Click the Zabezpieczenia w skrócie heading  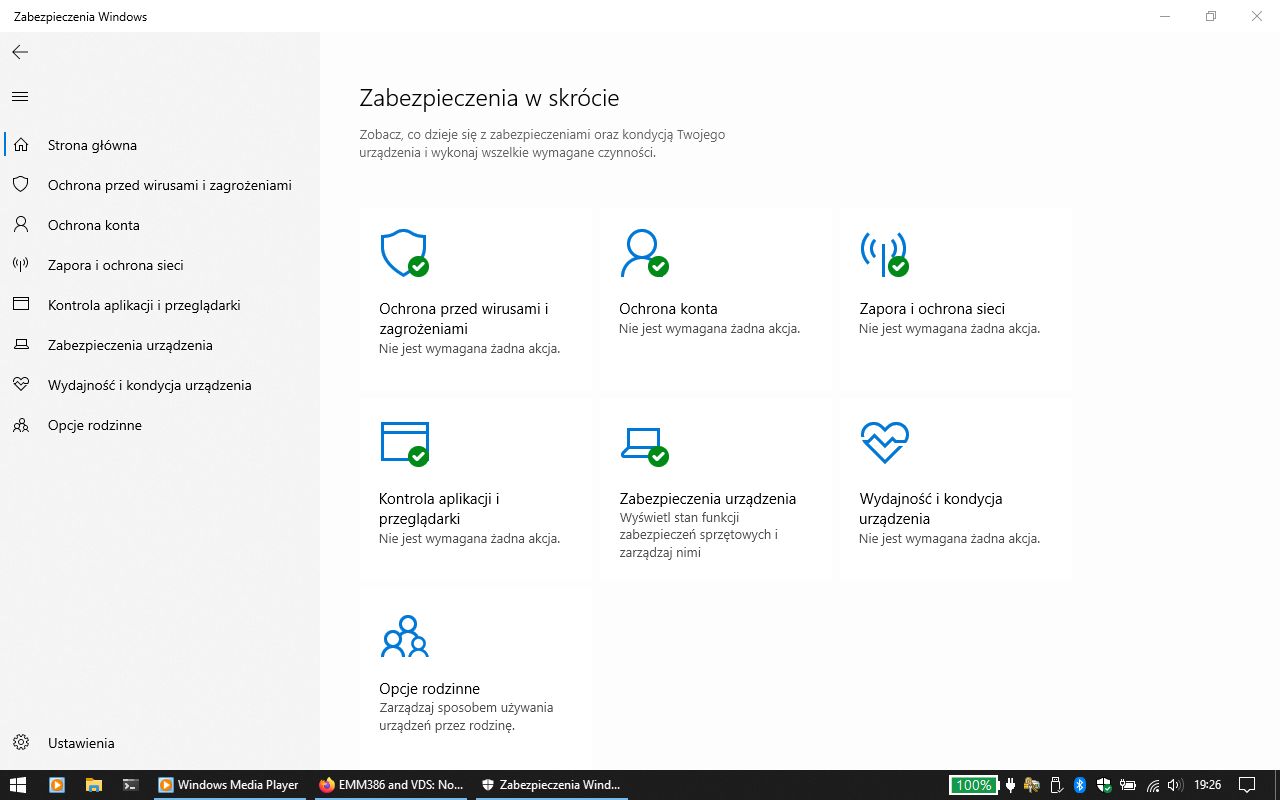[x=489, y=98]
